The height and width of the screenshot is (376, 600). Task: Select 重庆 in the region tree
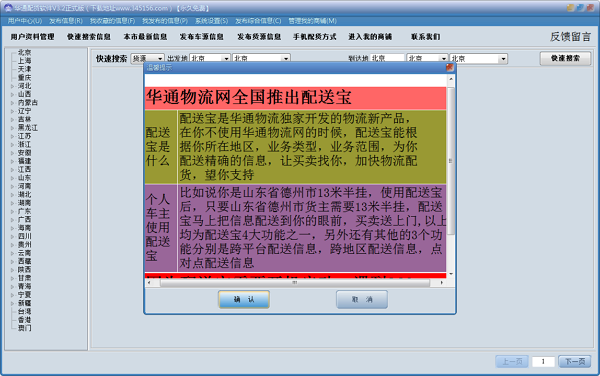pos(24,77)
